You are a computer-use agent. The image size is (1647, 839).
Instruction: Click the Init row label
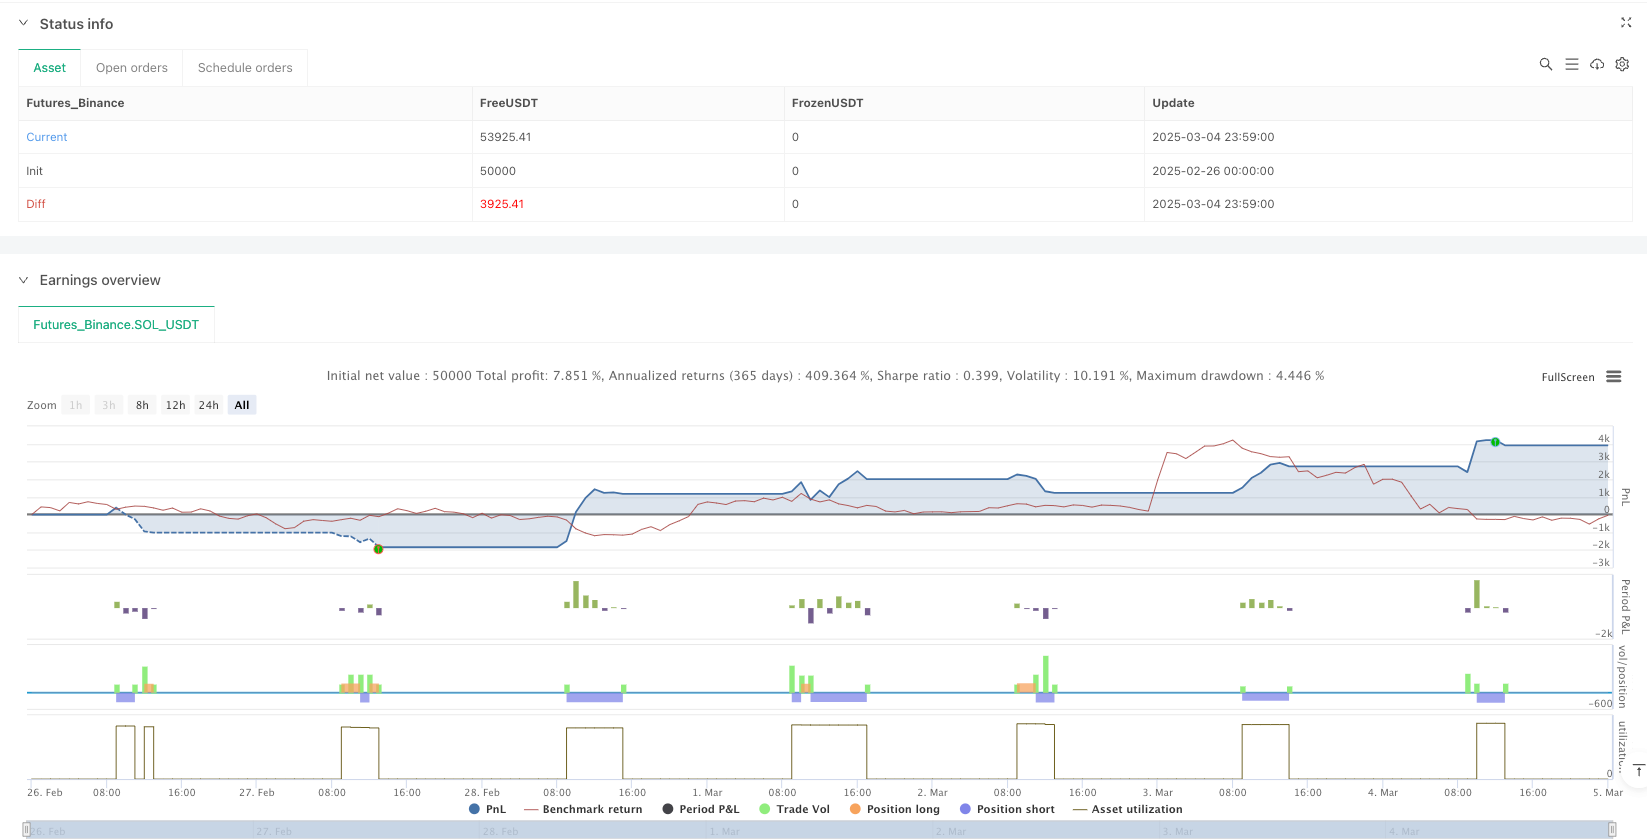[35, 171]
